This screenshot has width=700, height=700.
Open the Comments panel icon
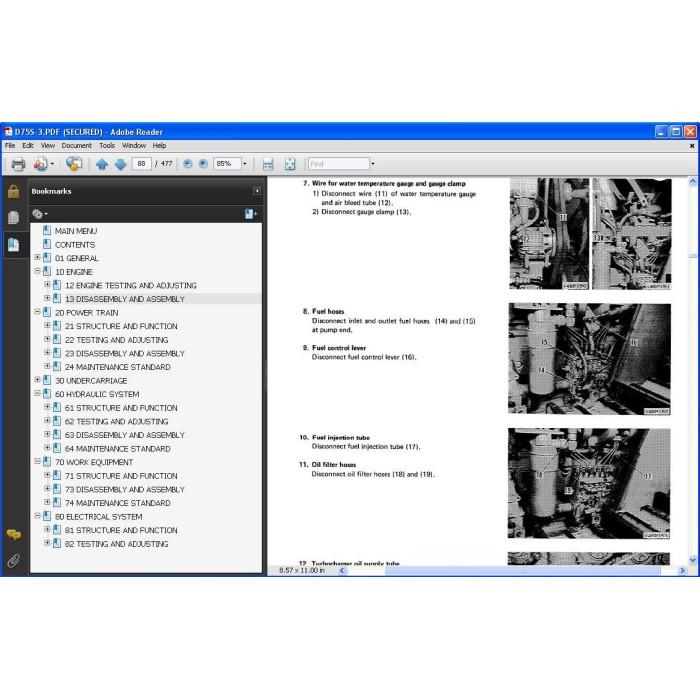13,534
